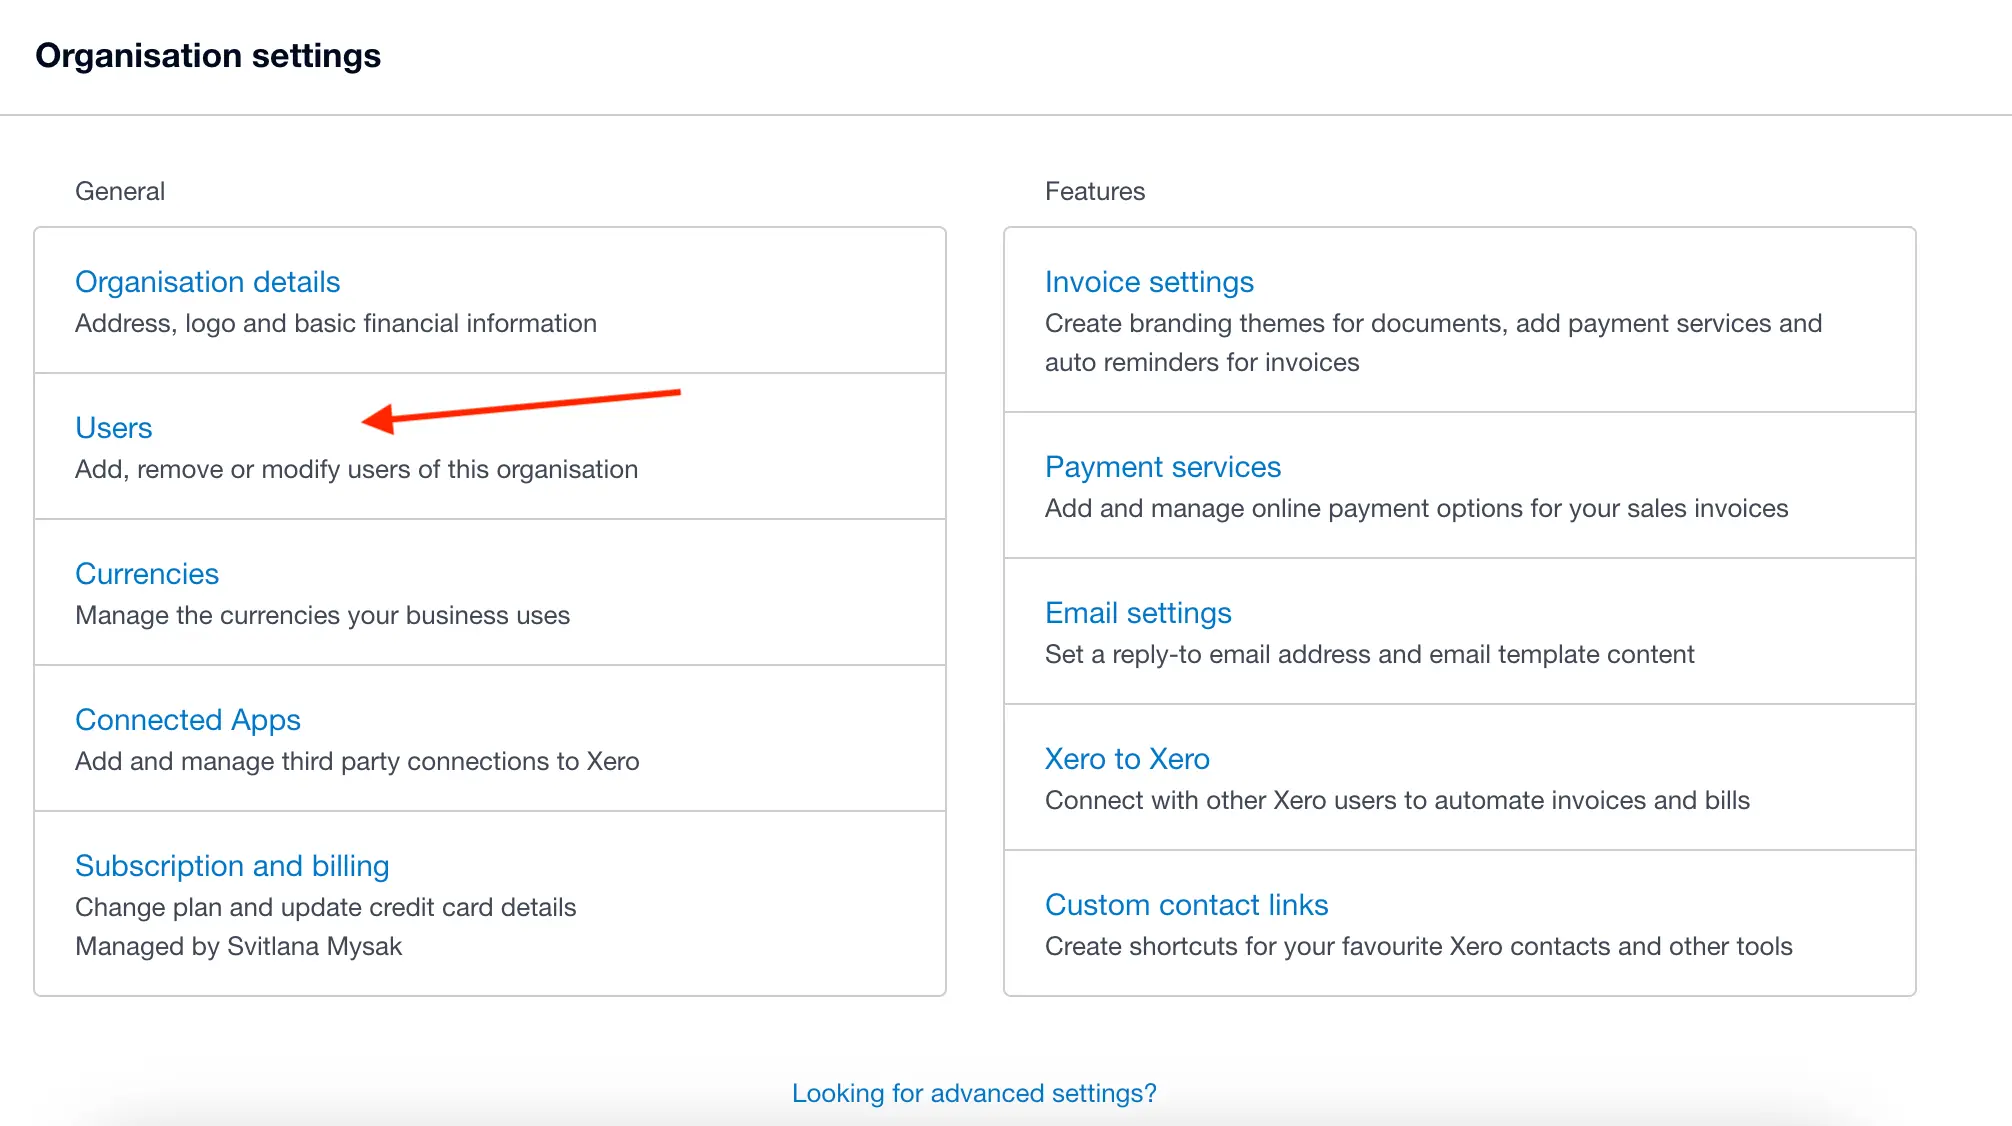Screen dimensions: 2012x1126
Task: Click 'Add and manage third party connections' text
Action: pyautogui.click(x=357, y=761)
